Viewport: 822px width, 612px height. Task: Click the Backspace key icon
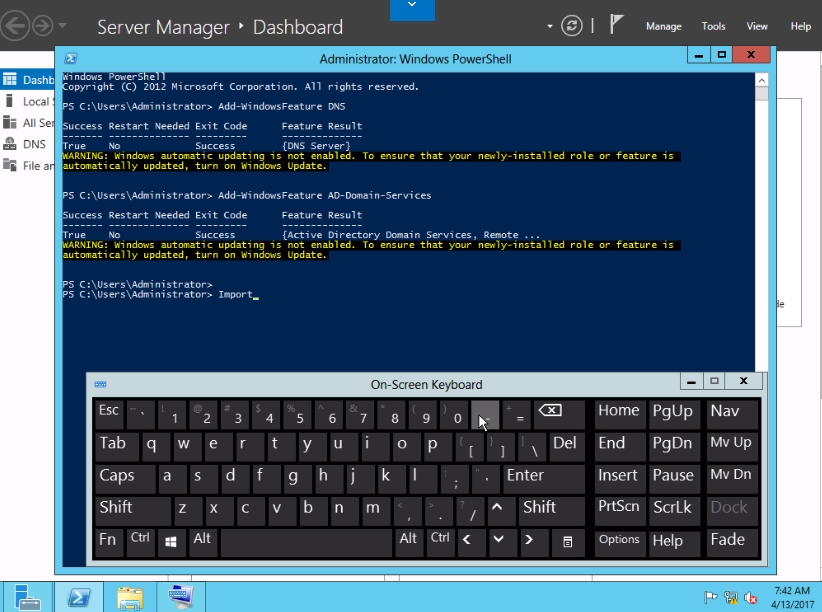coord(559,413)
